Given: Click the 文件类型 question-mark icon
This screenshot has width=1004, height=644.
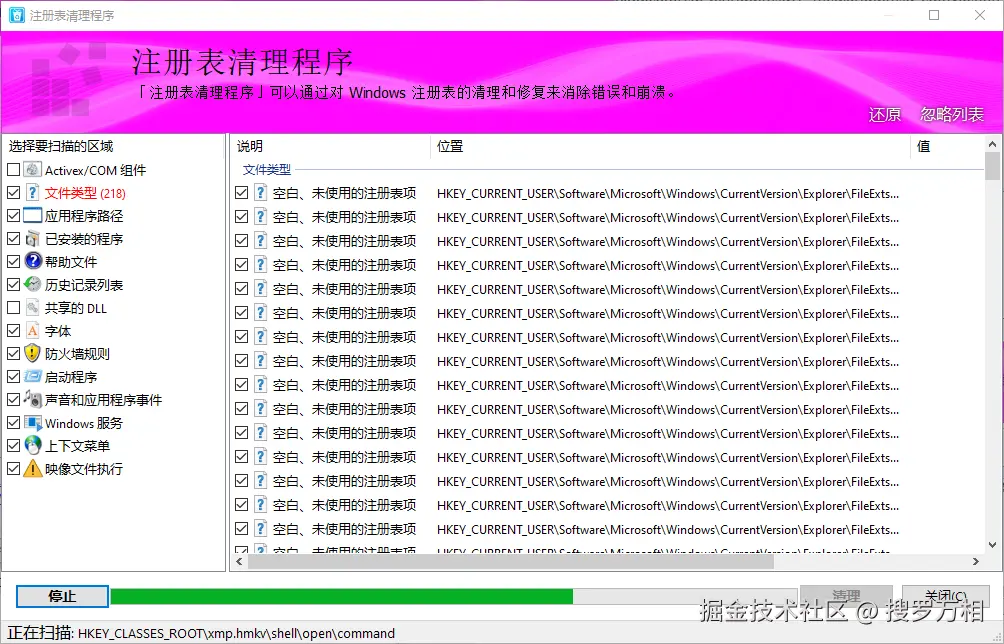Looking at the screenshot, I should pyautogui.click(x=33, y=193).
